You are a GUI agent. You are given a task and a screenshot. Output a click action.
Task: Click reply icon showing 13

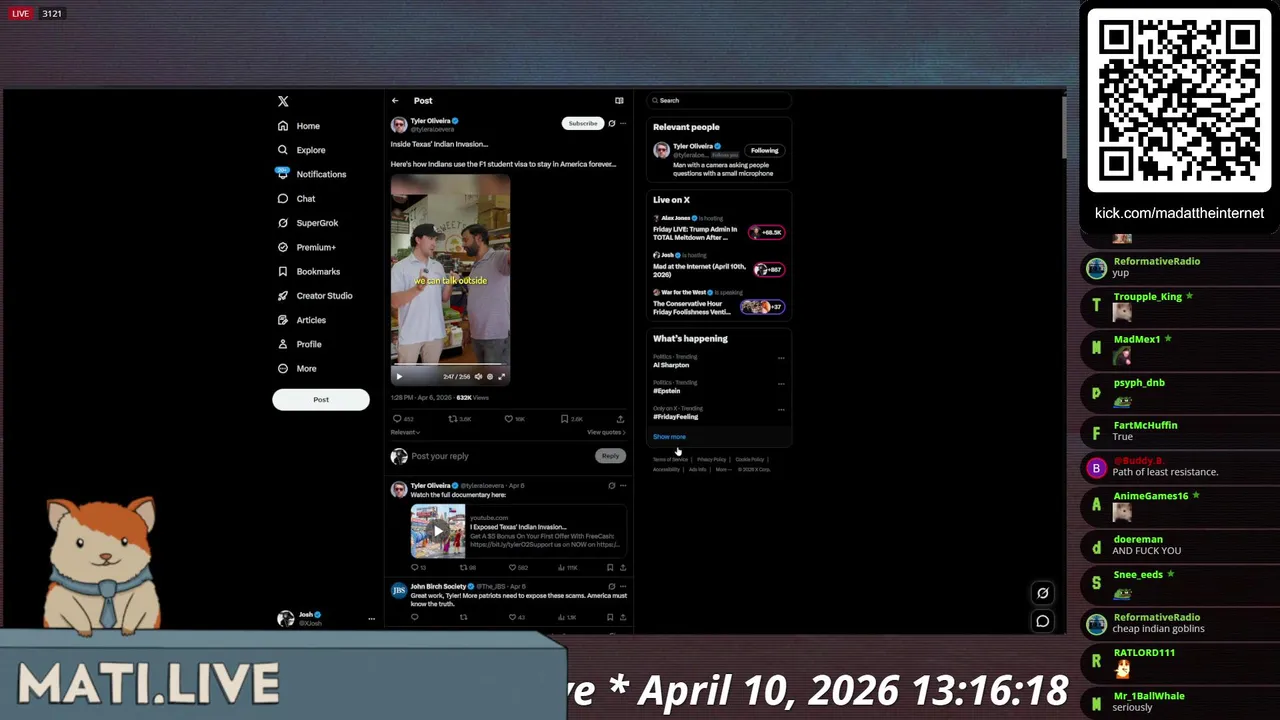tap(415, 568)
